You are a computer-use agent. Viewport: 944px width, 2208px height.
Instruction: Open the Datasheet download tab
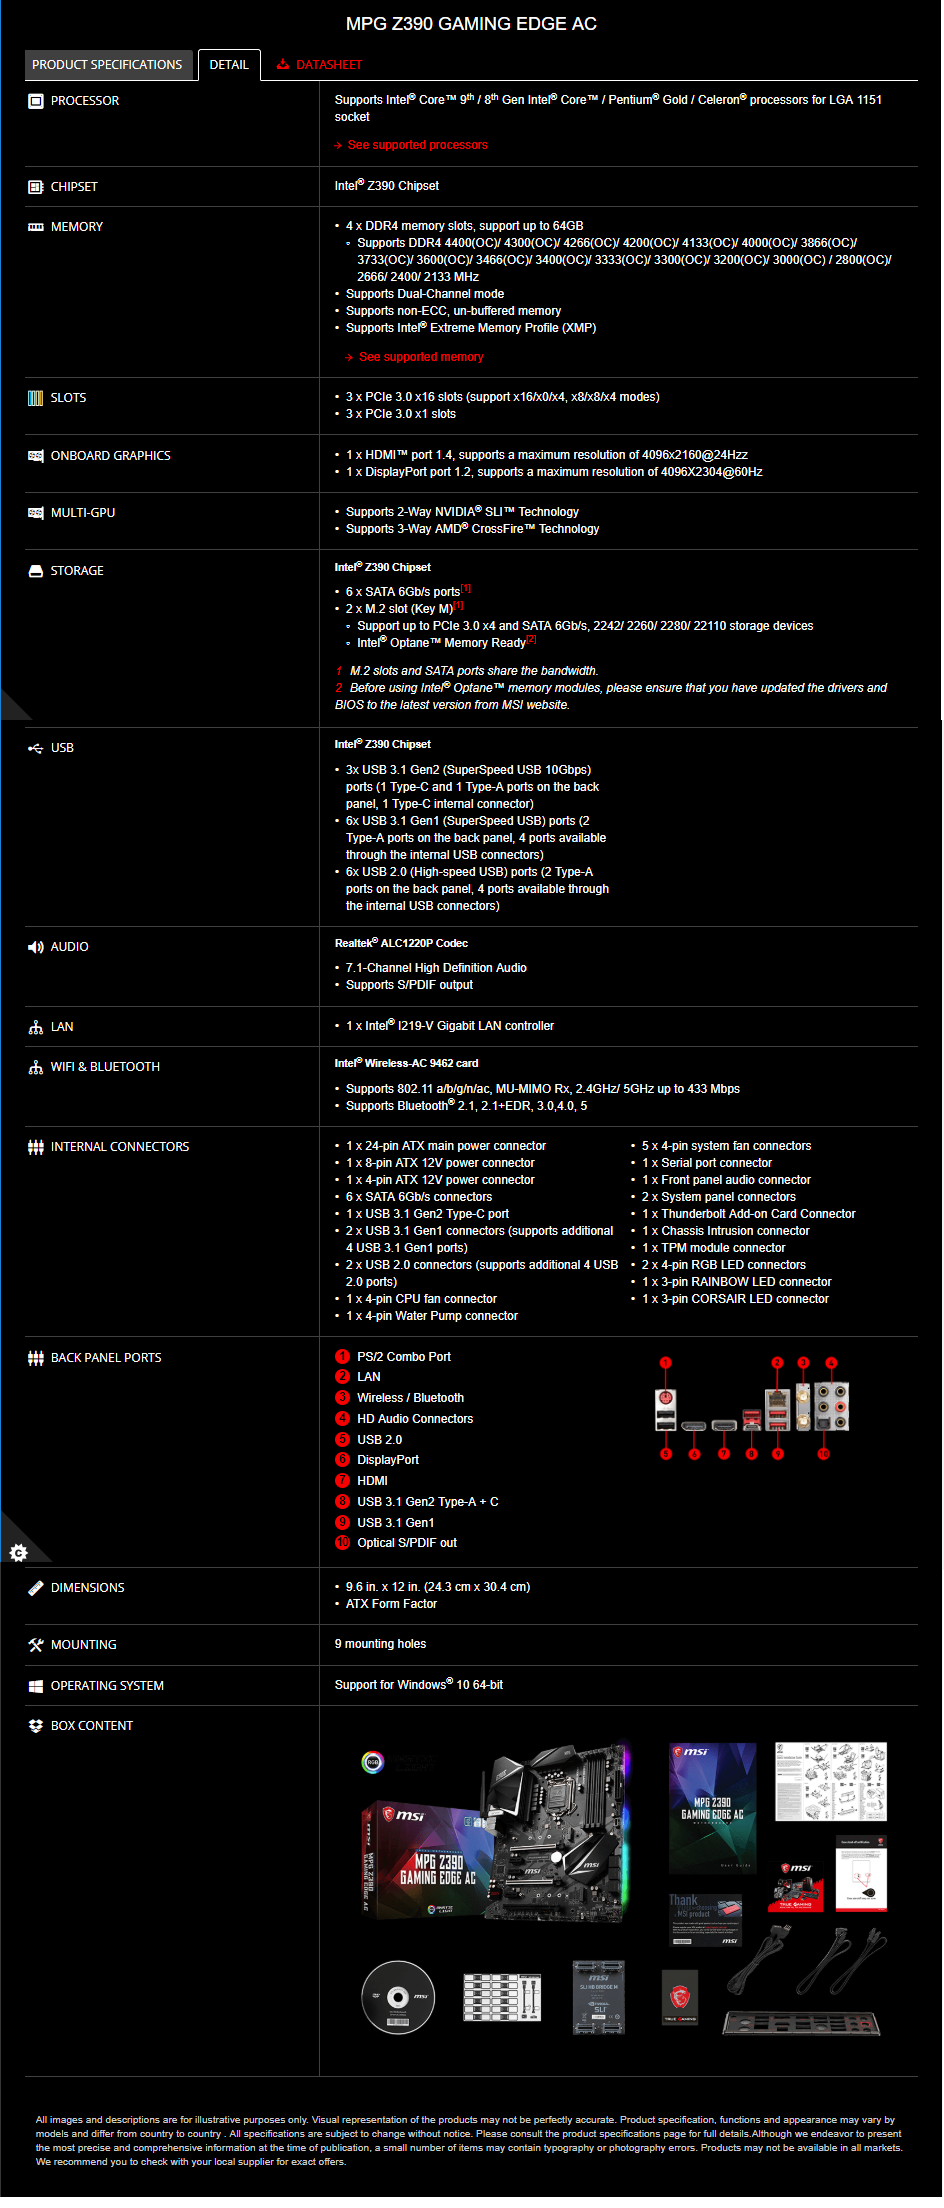tap(319, 65)
